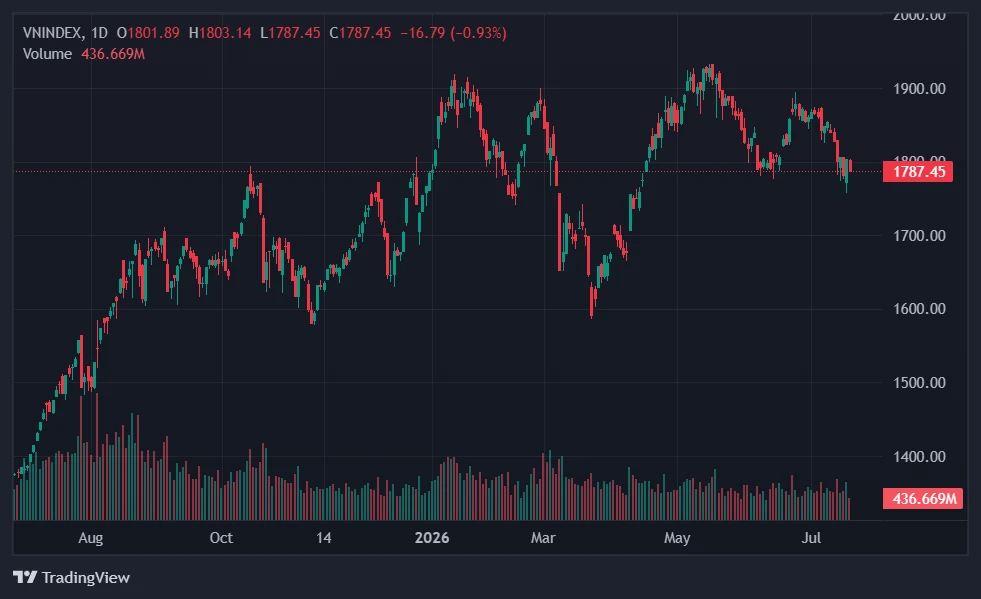Screen dimensions: 981x599
Task: Click the Jul time axis label
Action: [811, 538]
